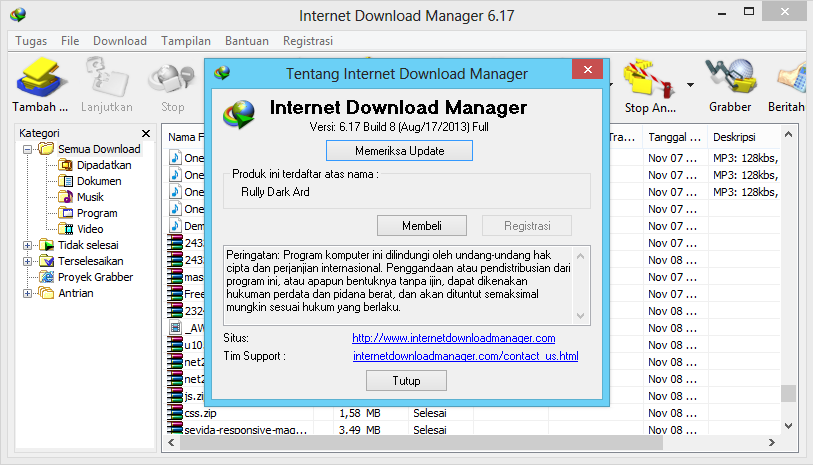
Task: Open the Tampilan menu
Action: pos(186,41)
